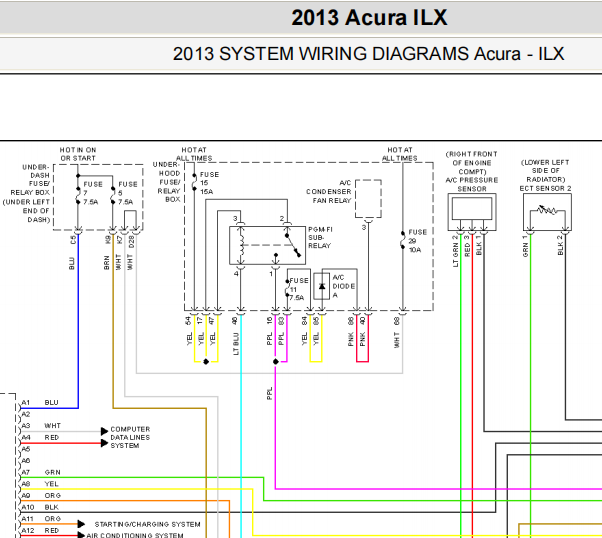Screen dimensions: 602x538
Task: Click the 'BRN' wire label at H9
Action: [107, 263]
